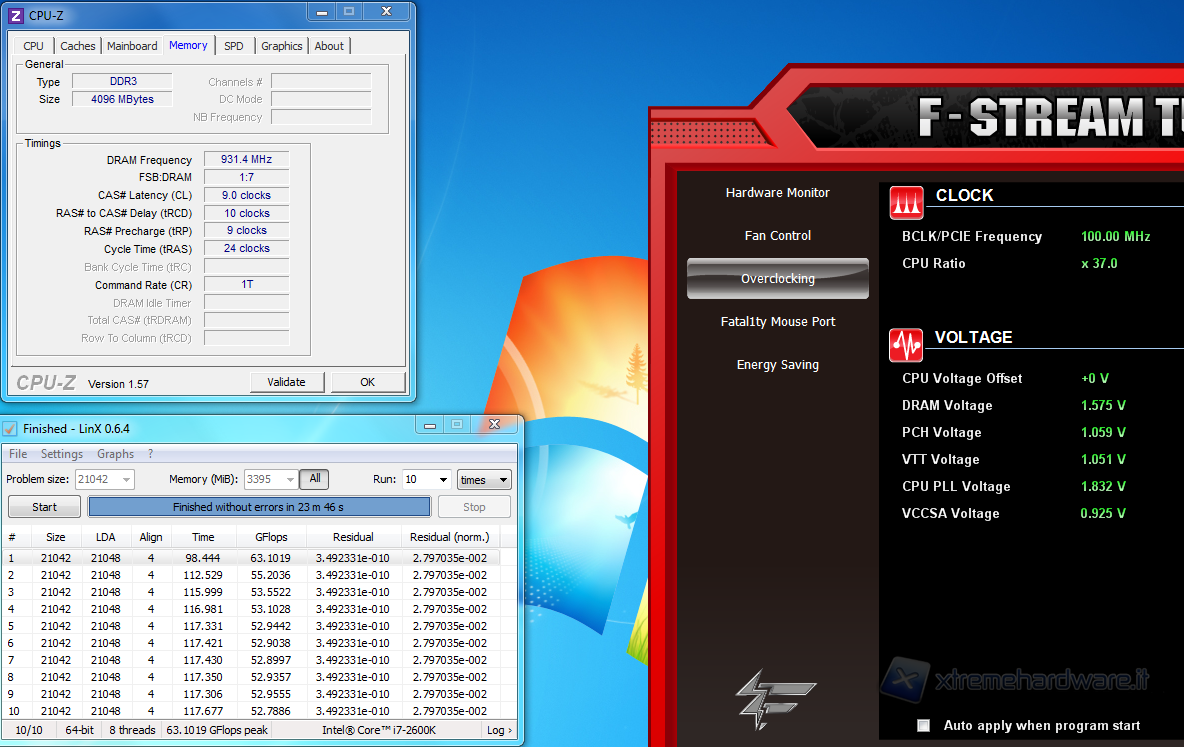The height and width of the screenshot is (747, 1184).
Task: Close the LinX window
Action: coord(497,425)
